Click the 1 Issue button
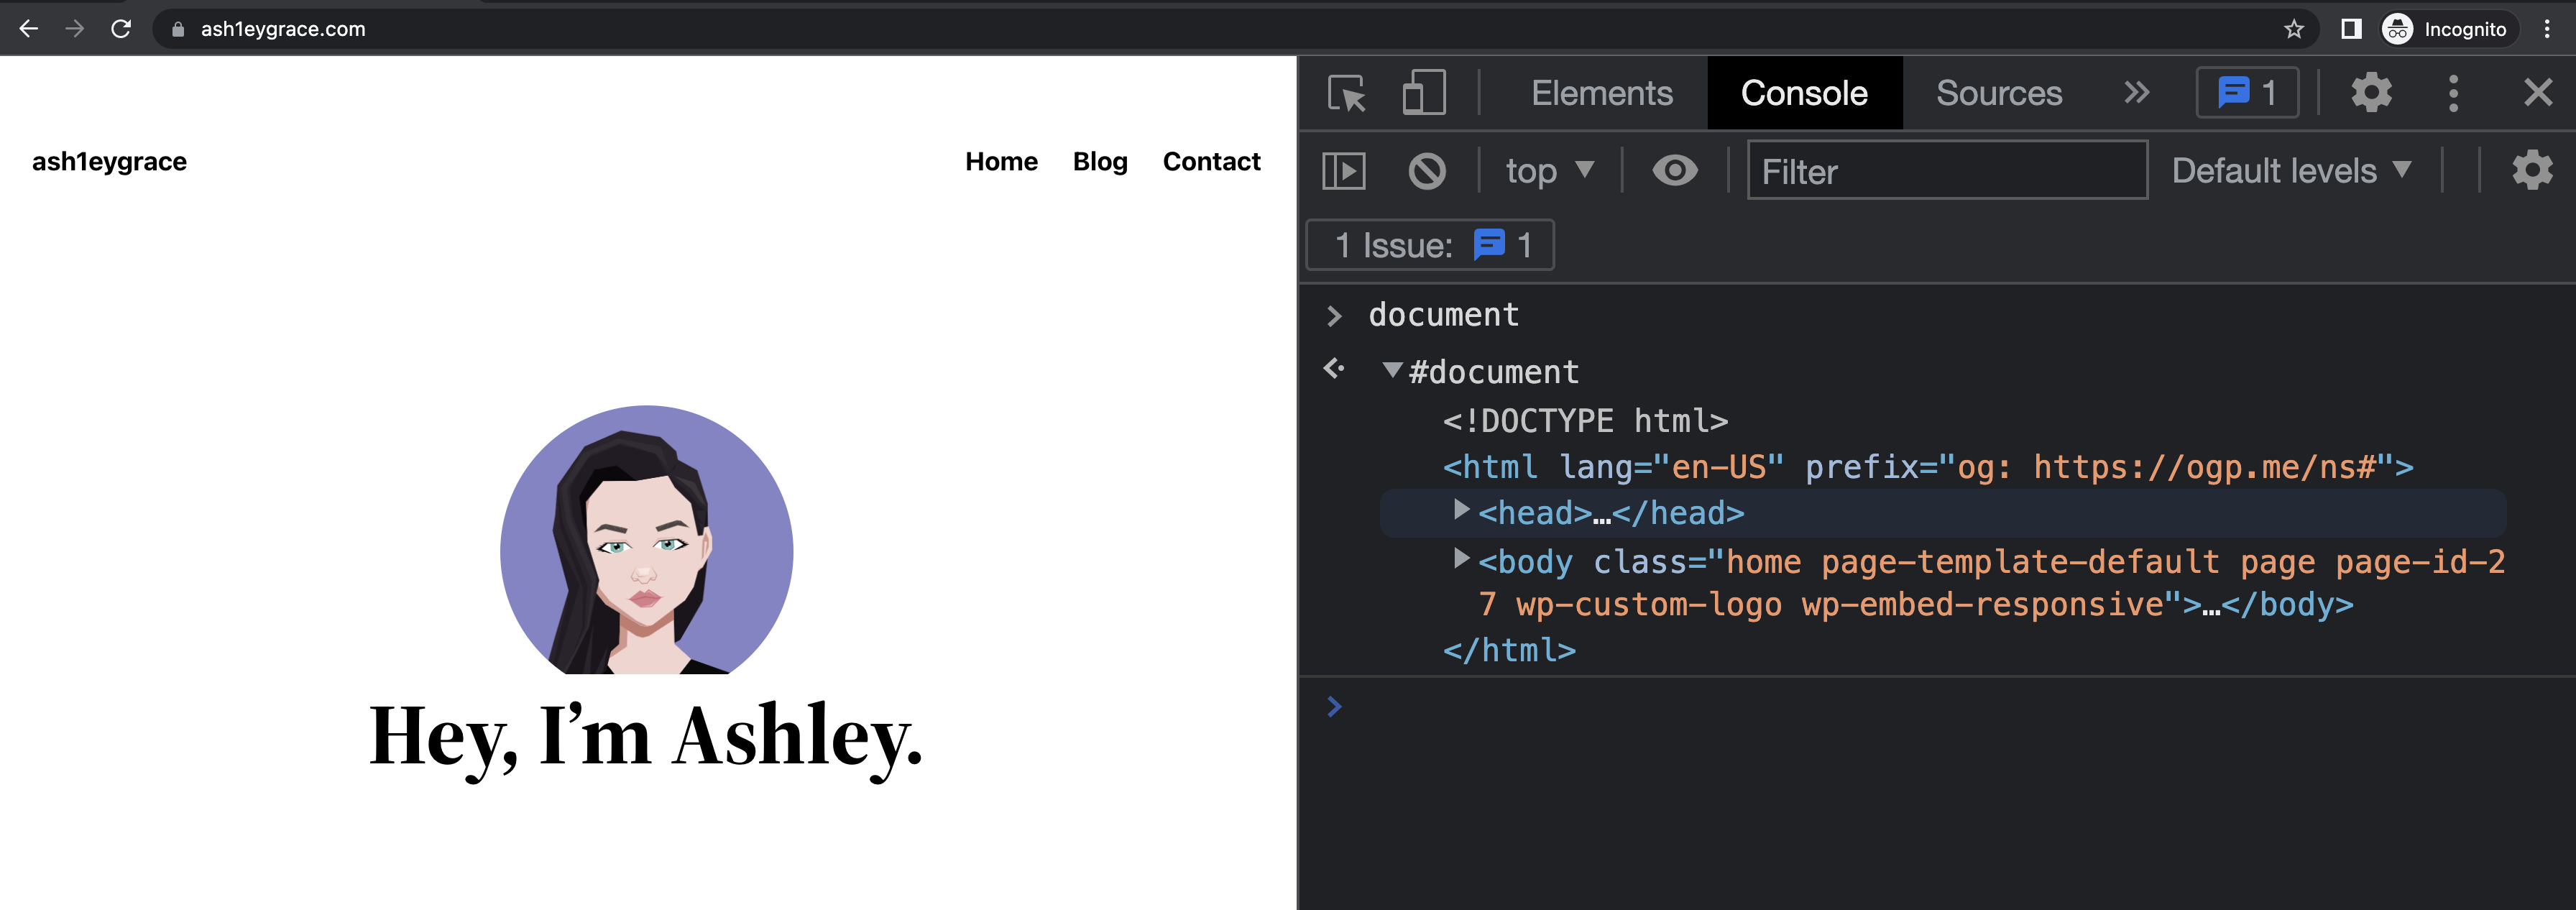 pos(1429,245)
